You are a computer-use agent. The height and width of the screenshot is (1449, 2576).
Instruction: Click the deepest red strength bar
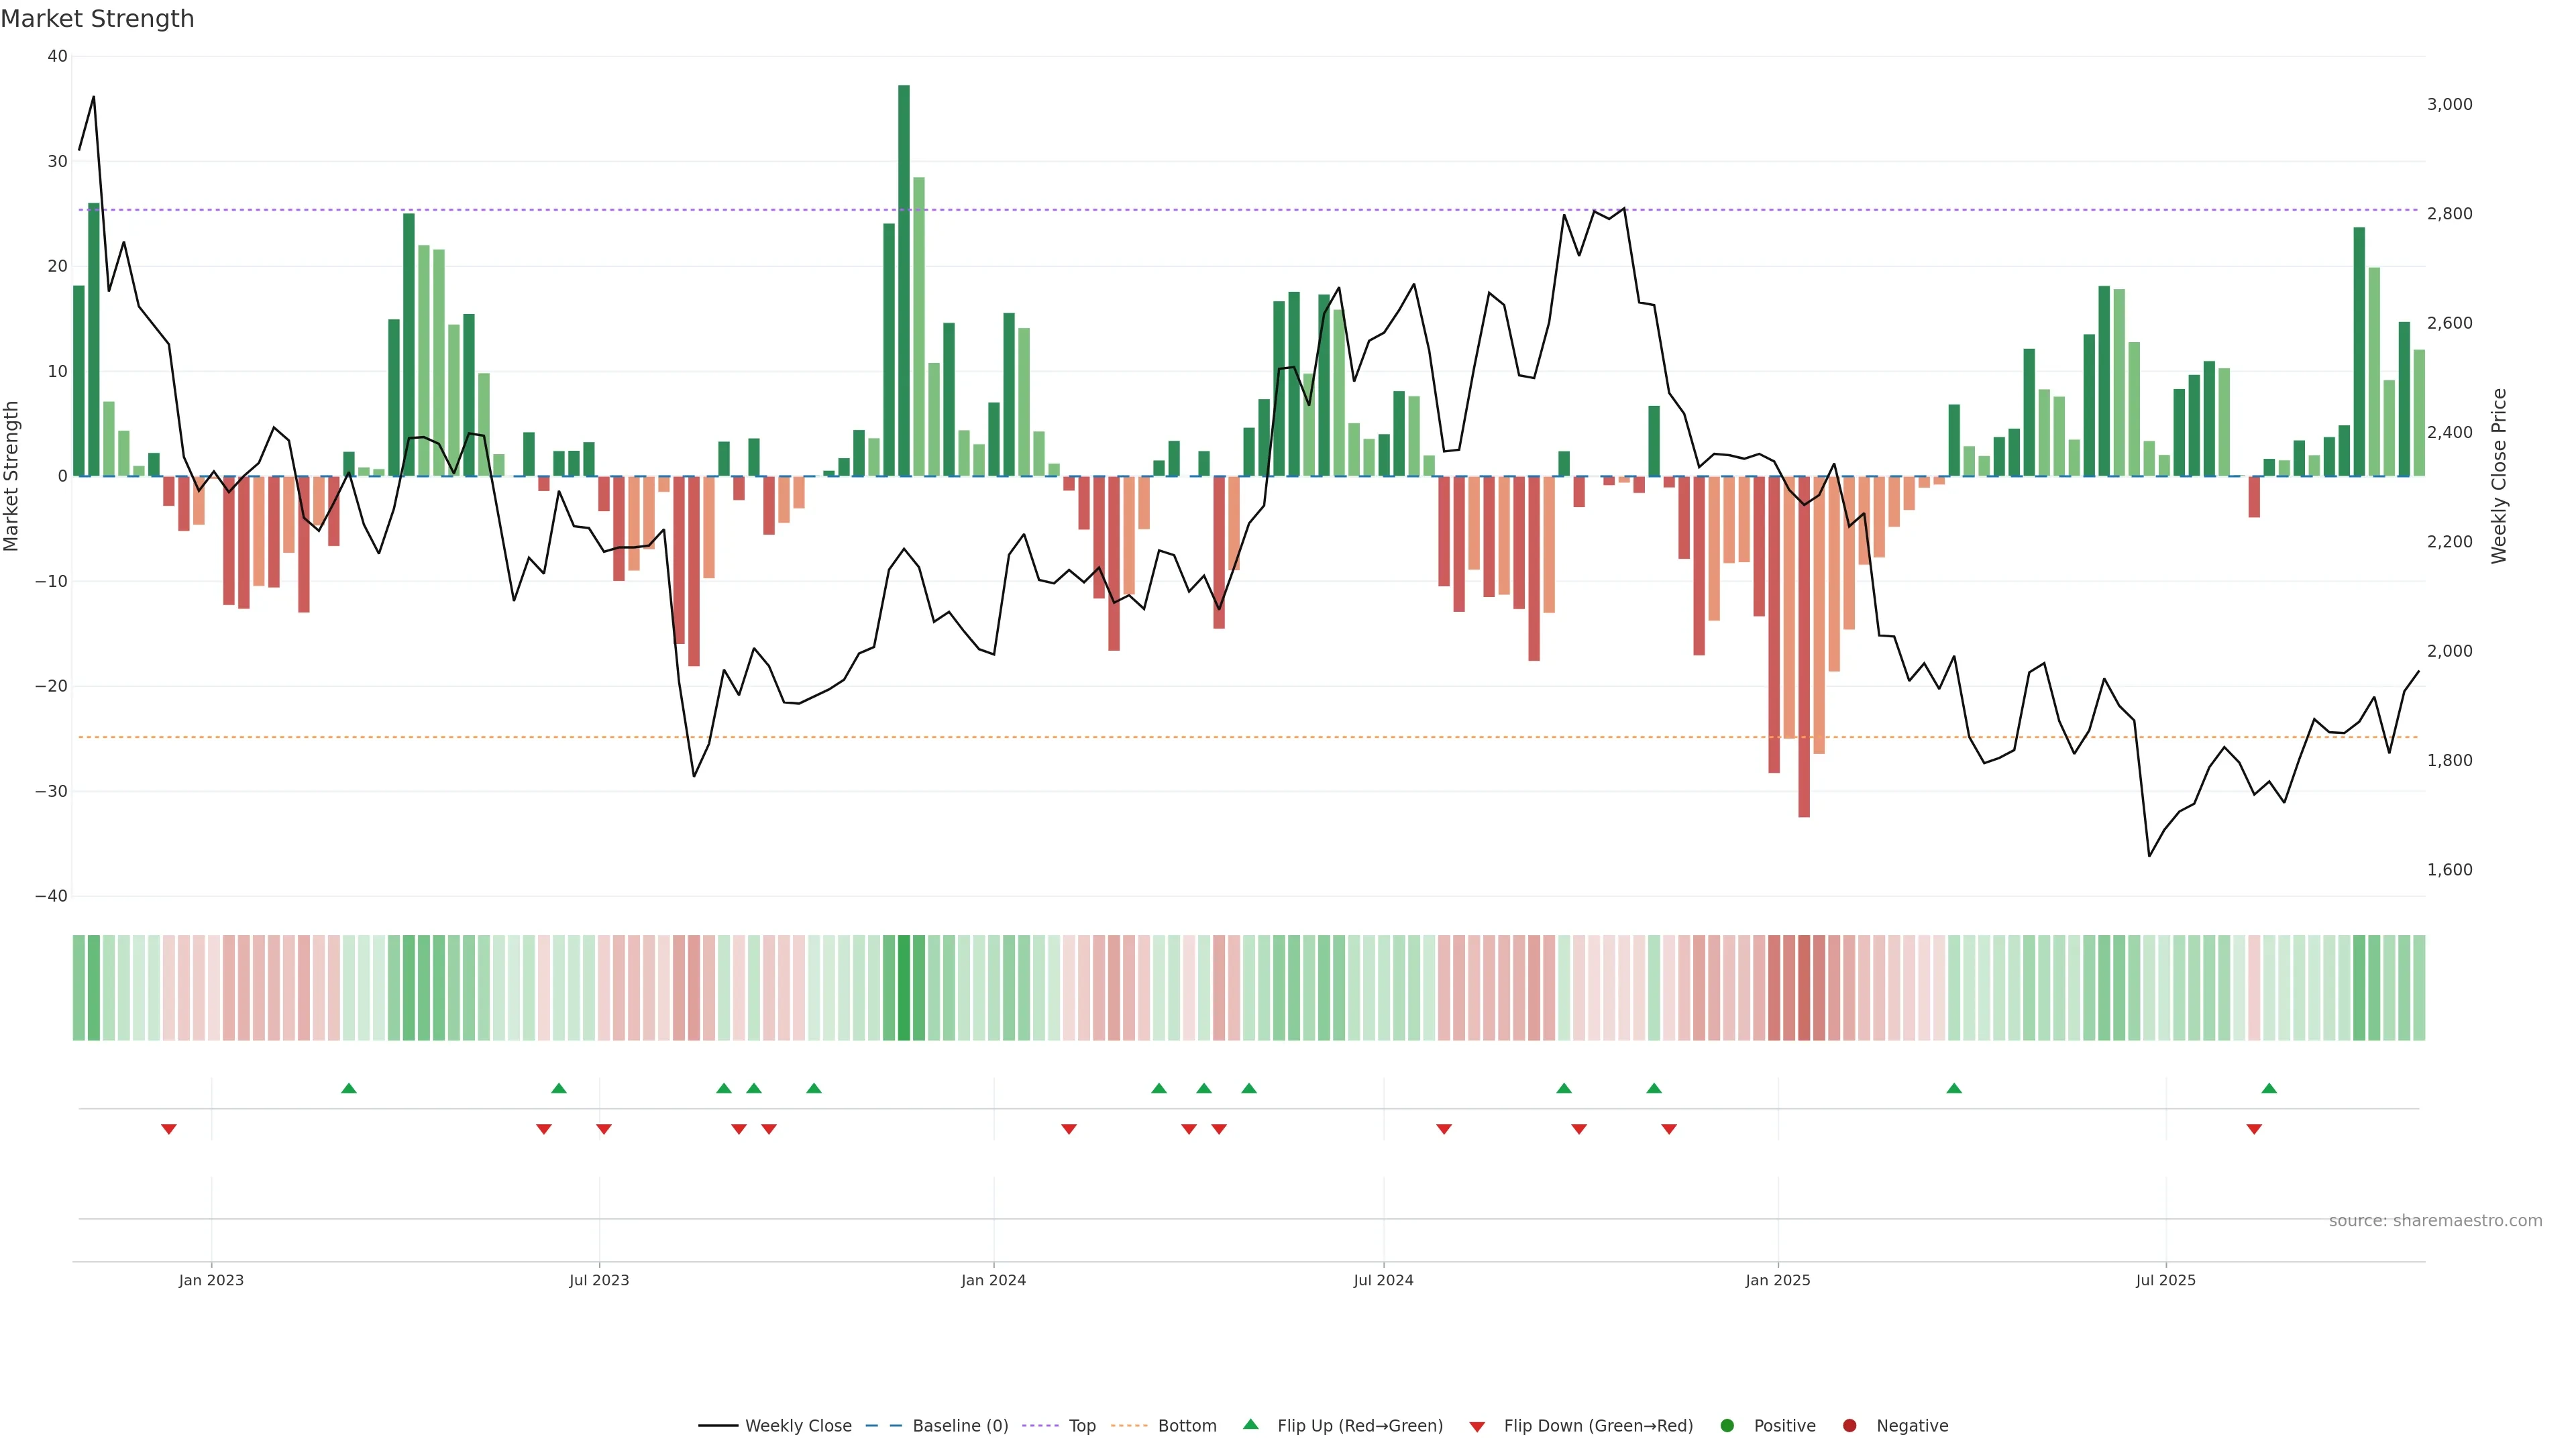[1804, 646]
